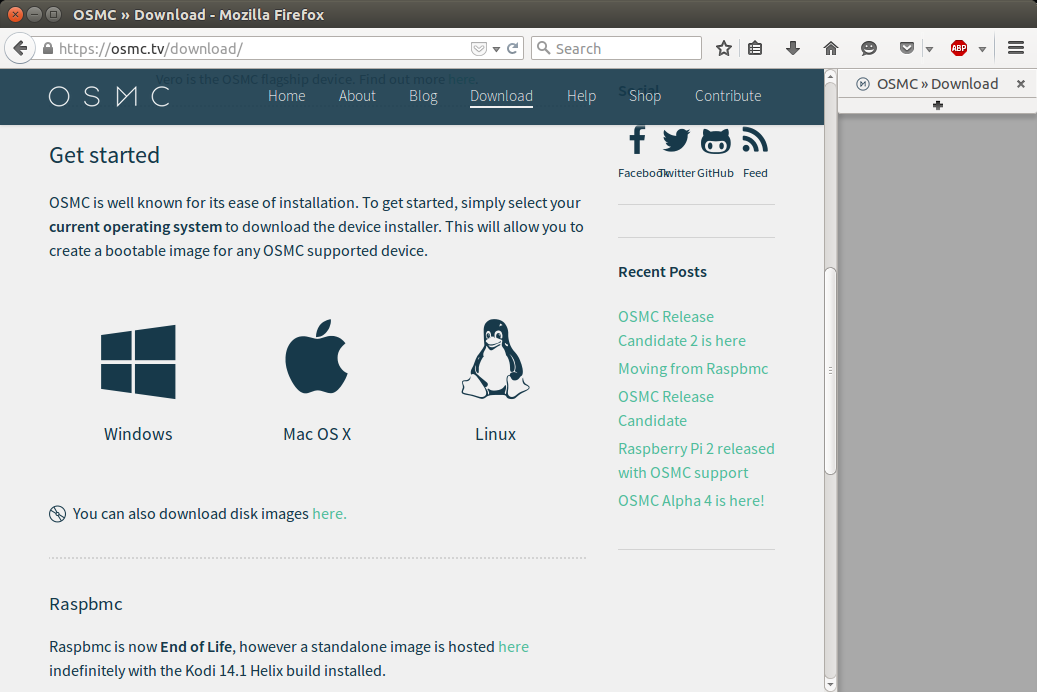Click in the Firefox Search field
This screenshot has width=1037, height=692.
tap(625, 48)
